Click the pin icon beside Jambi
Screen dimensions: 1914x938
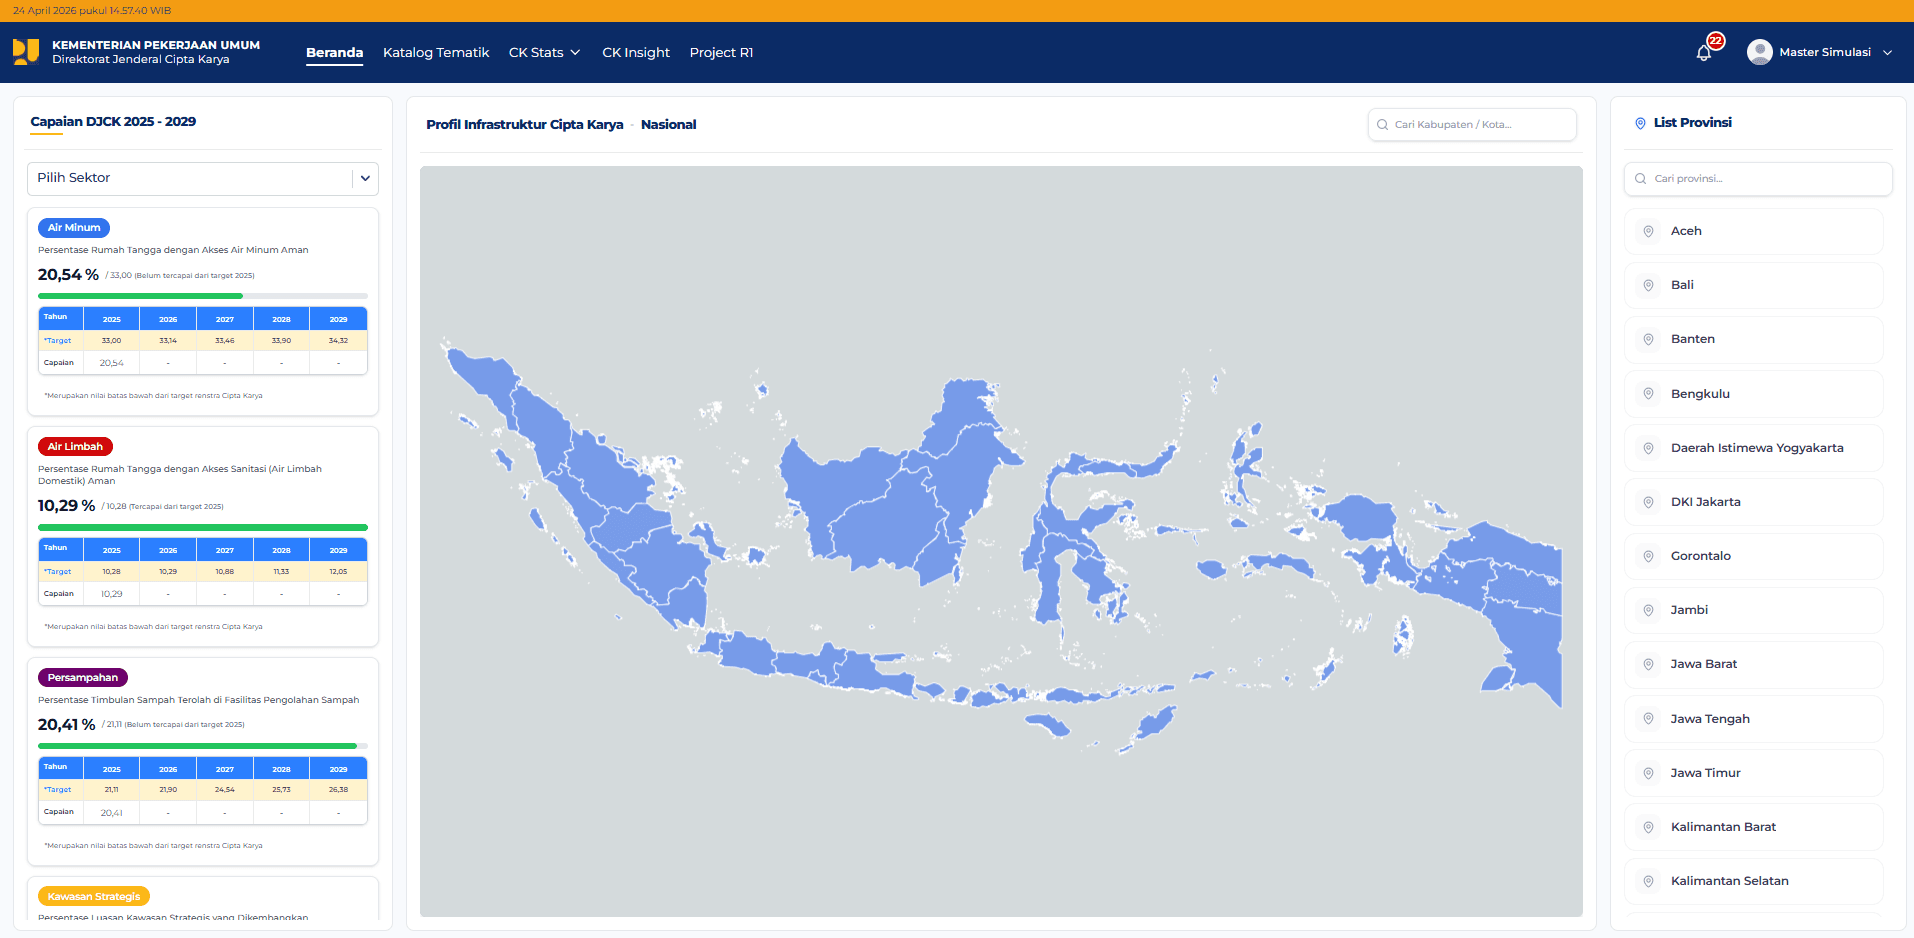pos(1648,610)
